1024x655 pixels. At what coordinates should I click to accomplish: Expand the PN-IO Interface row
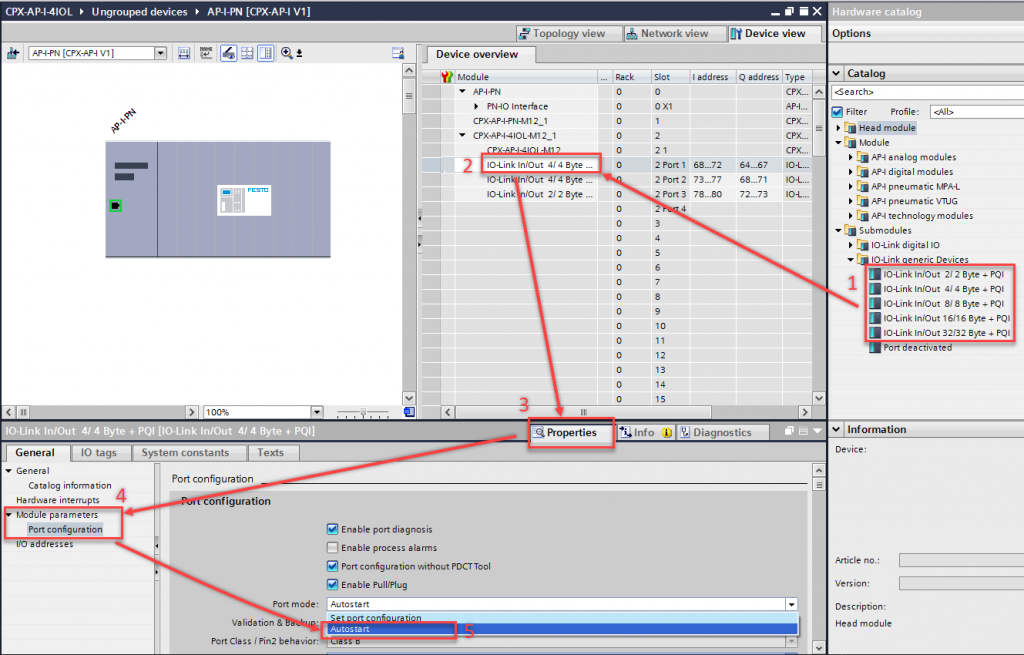[476, 106]
